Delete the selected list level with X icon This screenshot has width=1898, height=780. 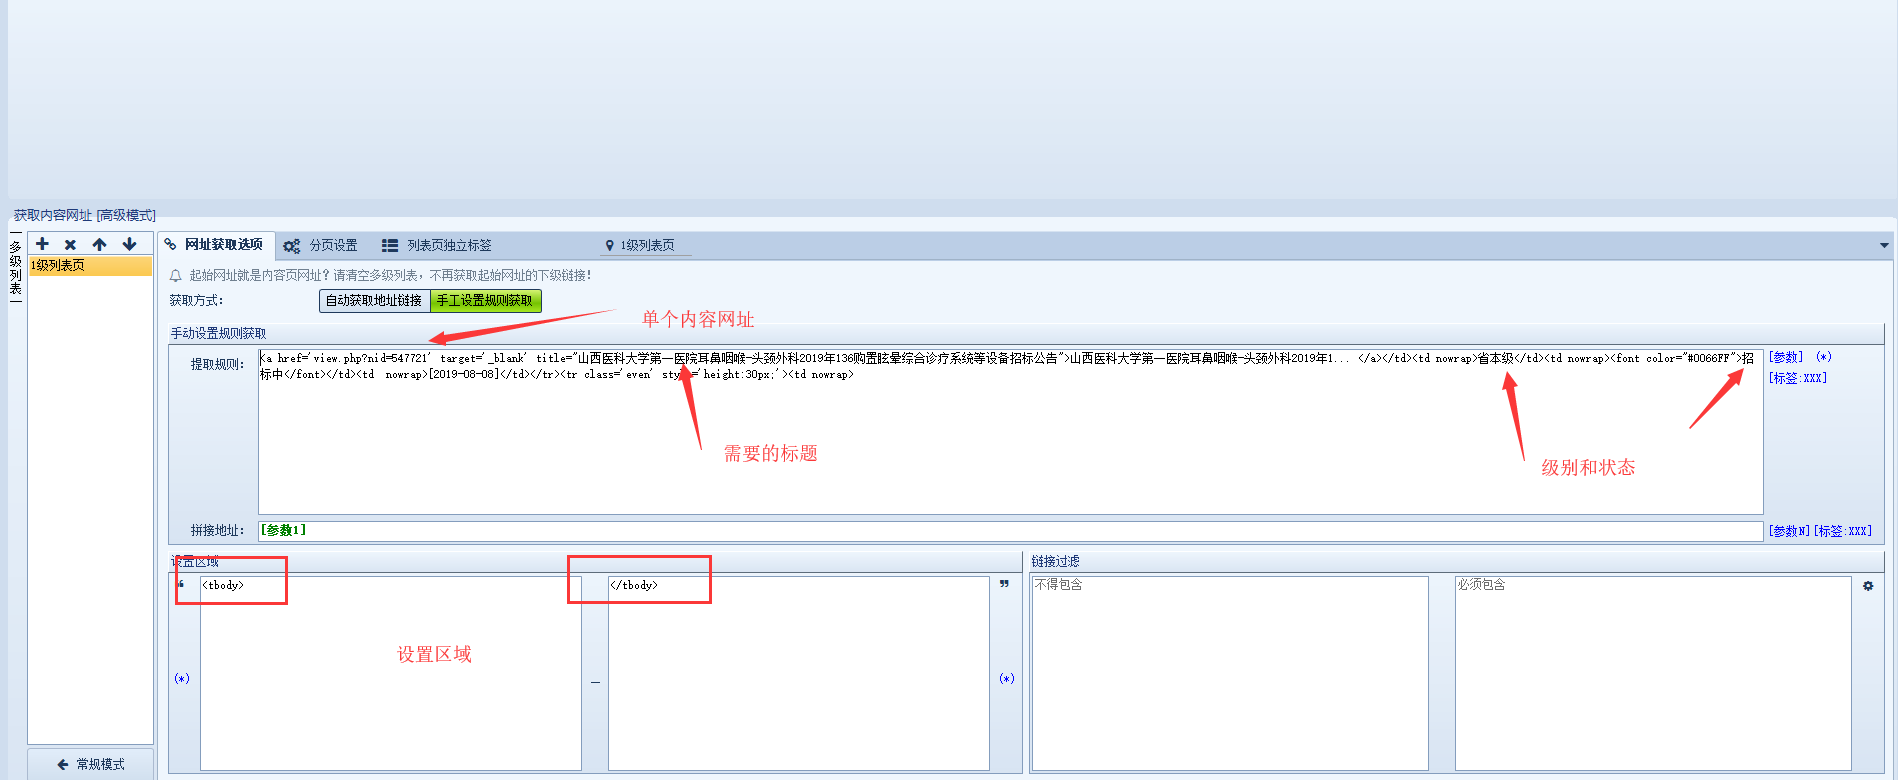(70, 244)
